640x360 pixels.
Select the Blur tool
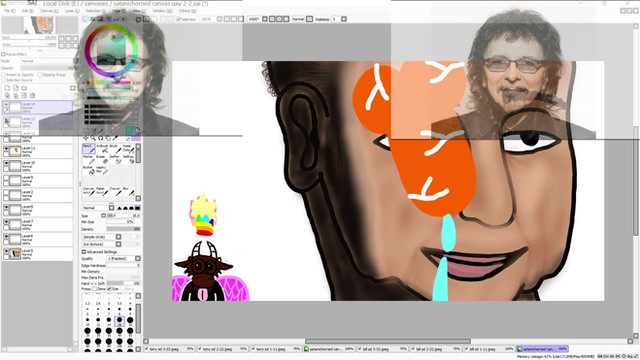[x=128, y=191]
